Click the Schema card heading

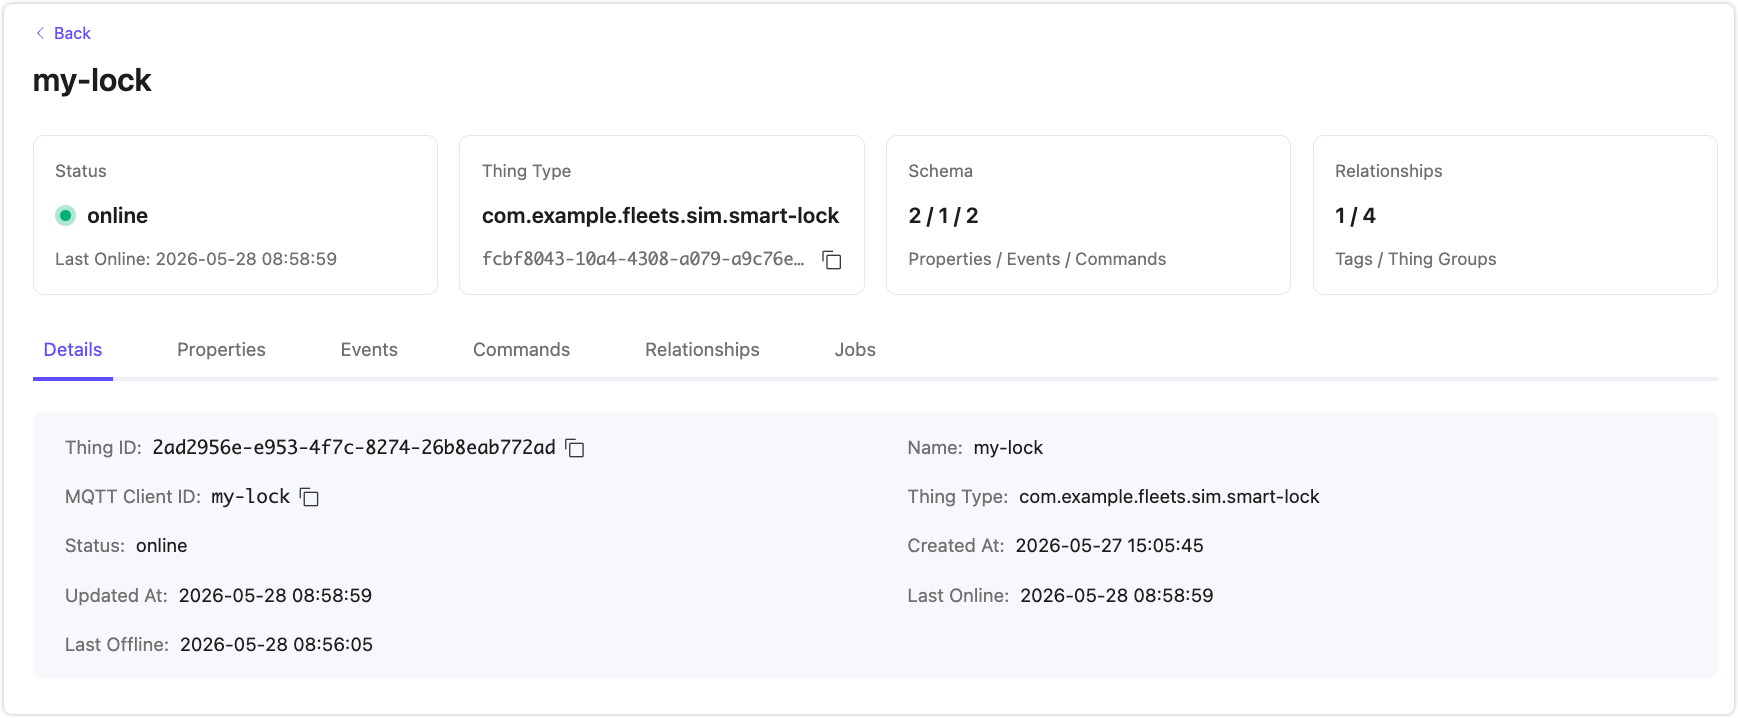coord(940,171)
